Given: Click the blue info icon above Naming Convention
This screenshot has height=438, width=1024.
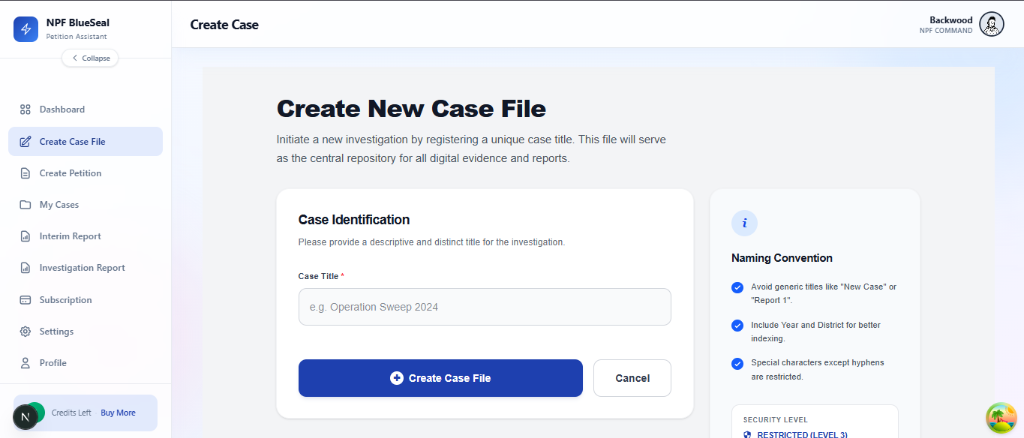Looking at the screenshot, I should [744, 223].
